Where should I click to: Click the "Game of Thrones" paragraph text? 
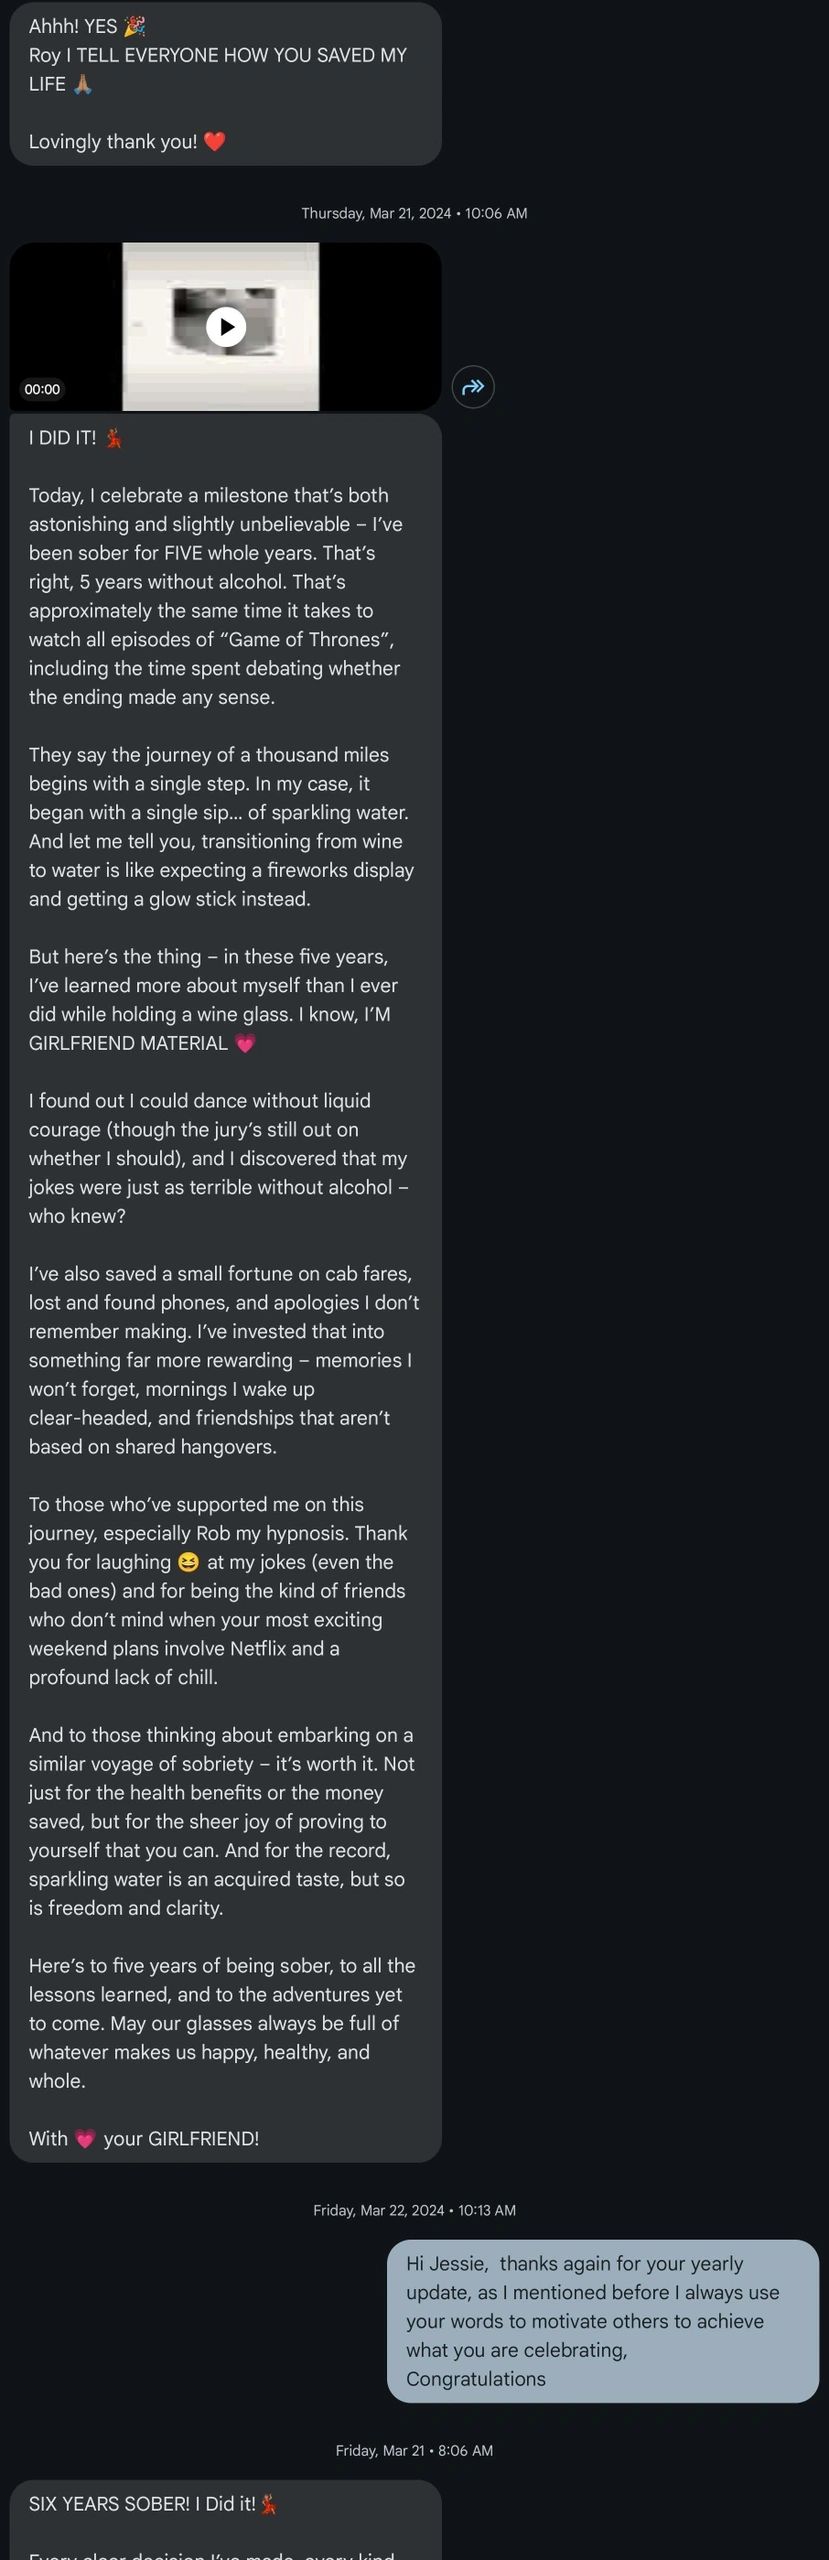click(214, 596)
